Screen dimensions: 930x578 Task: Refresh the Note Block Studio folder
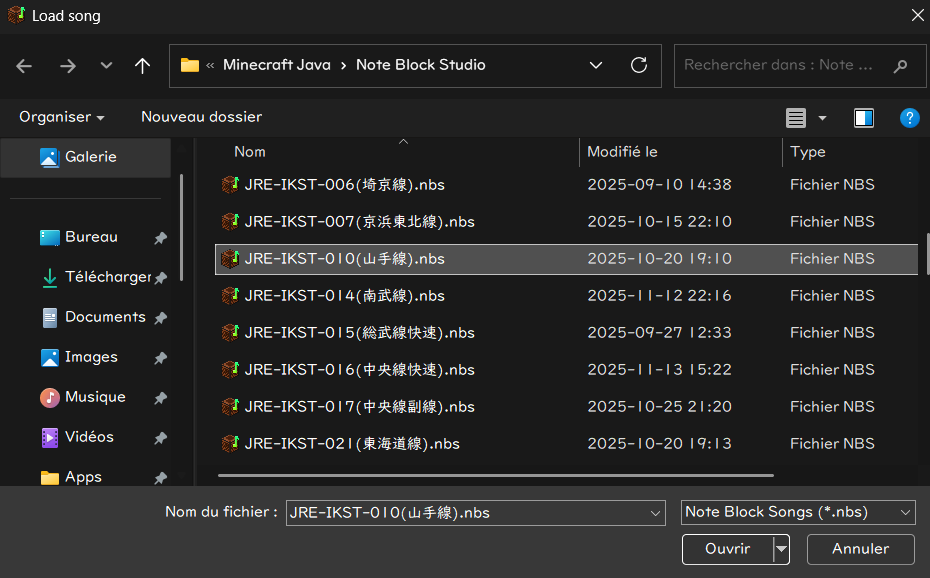[x=639, y=65]
